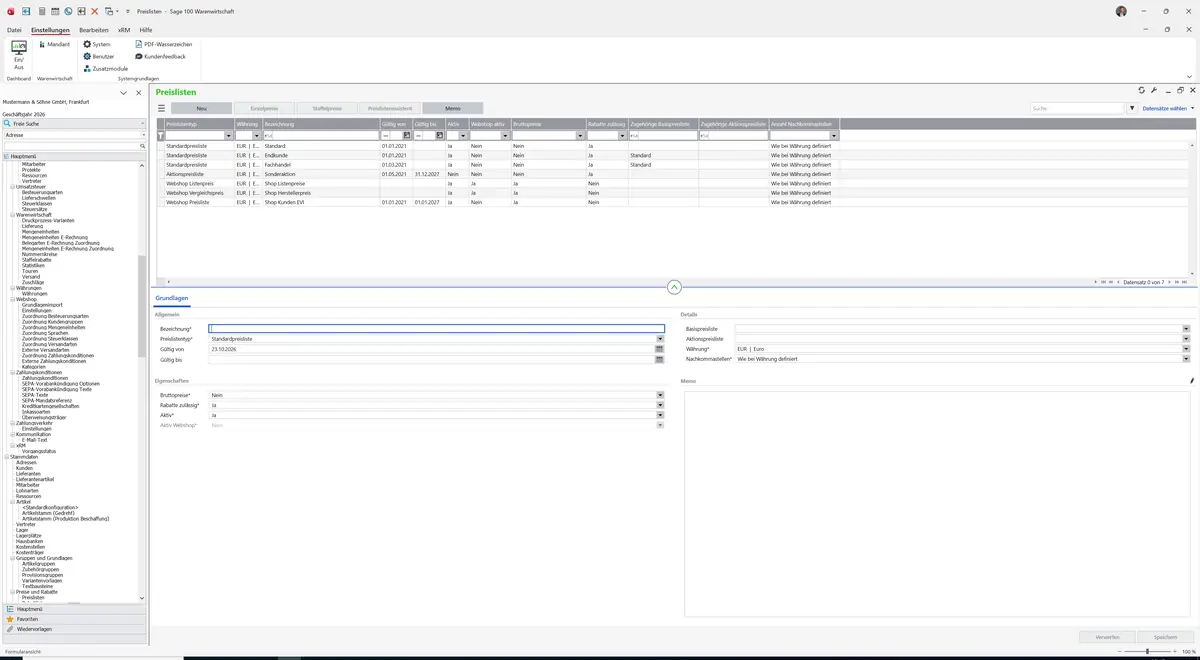Open the System gear settings

point(97,44)
